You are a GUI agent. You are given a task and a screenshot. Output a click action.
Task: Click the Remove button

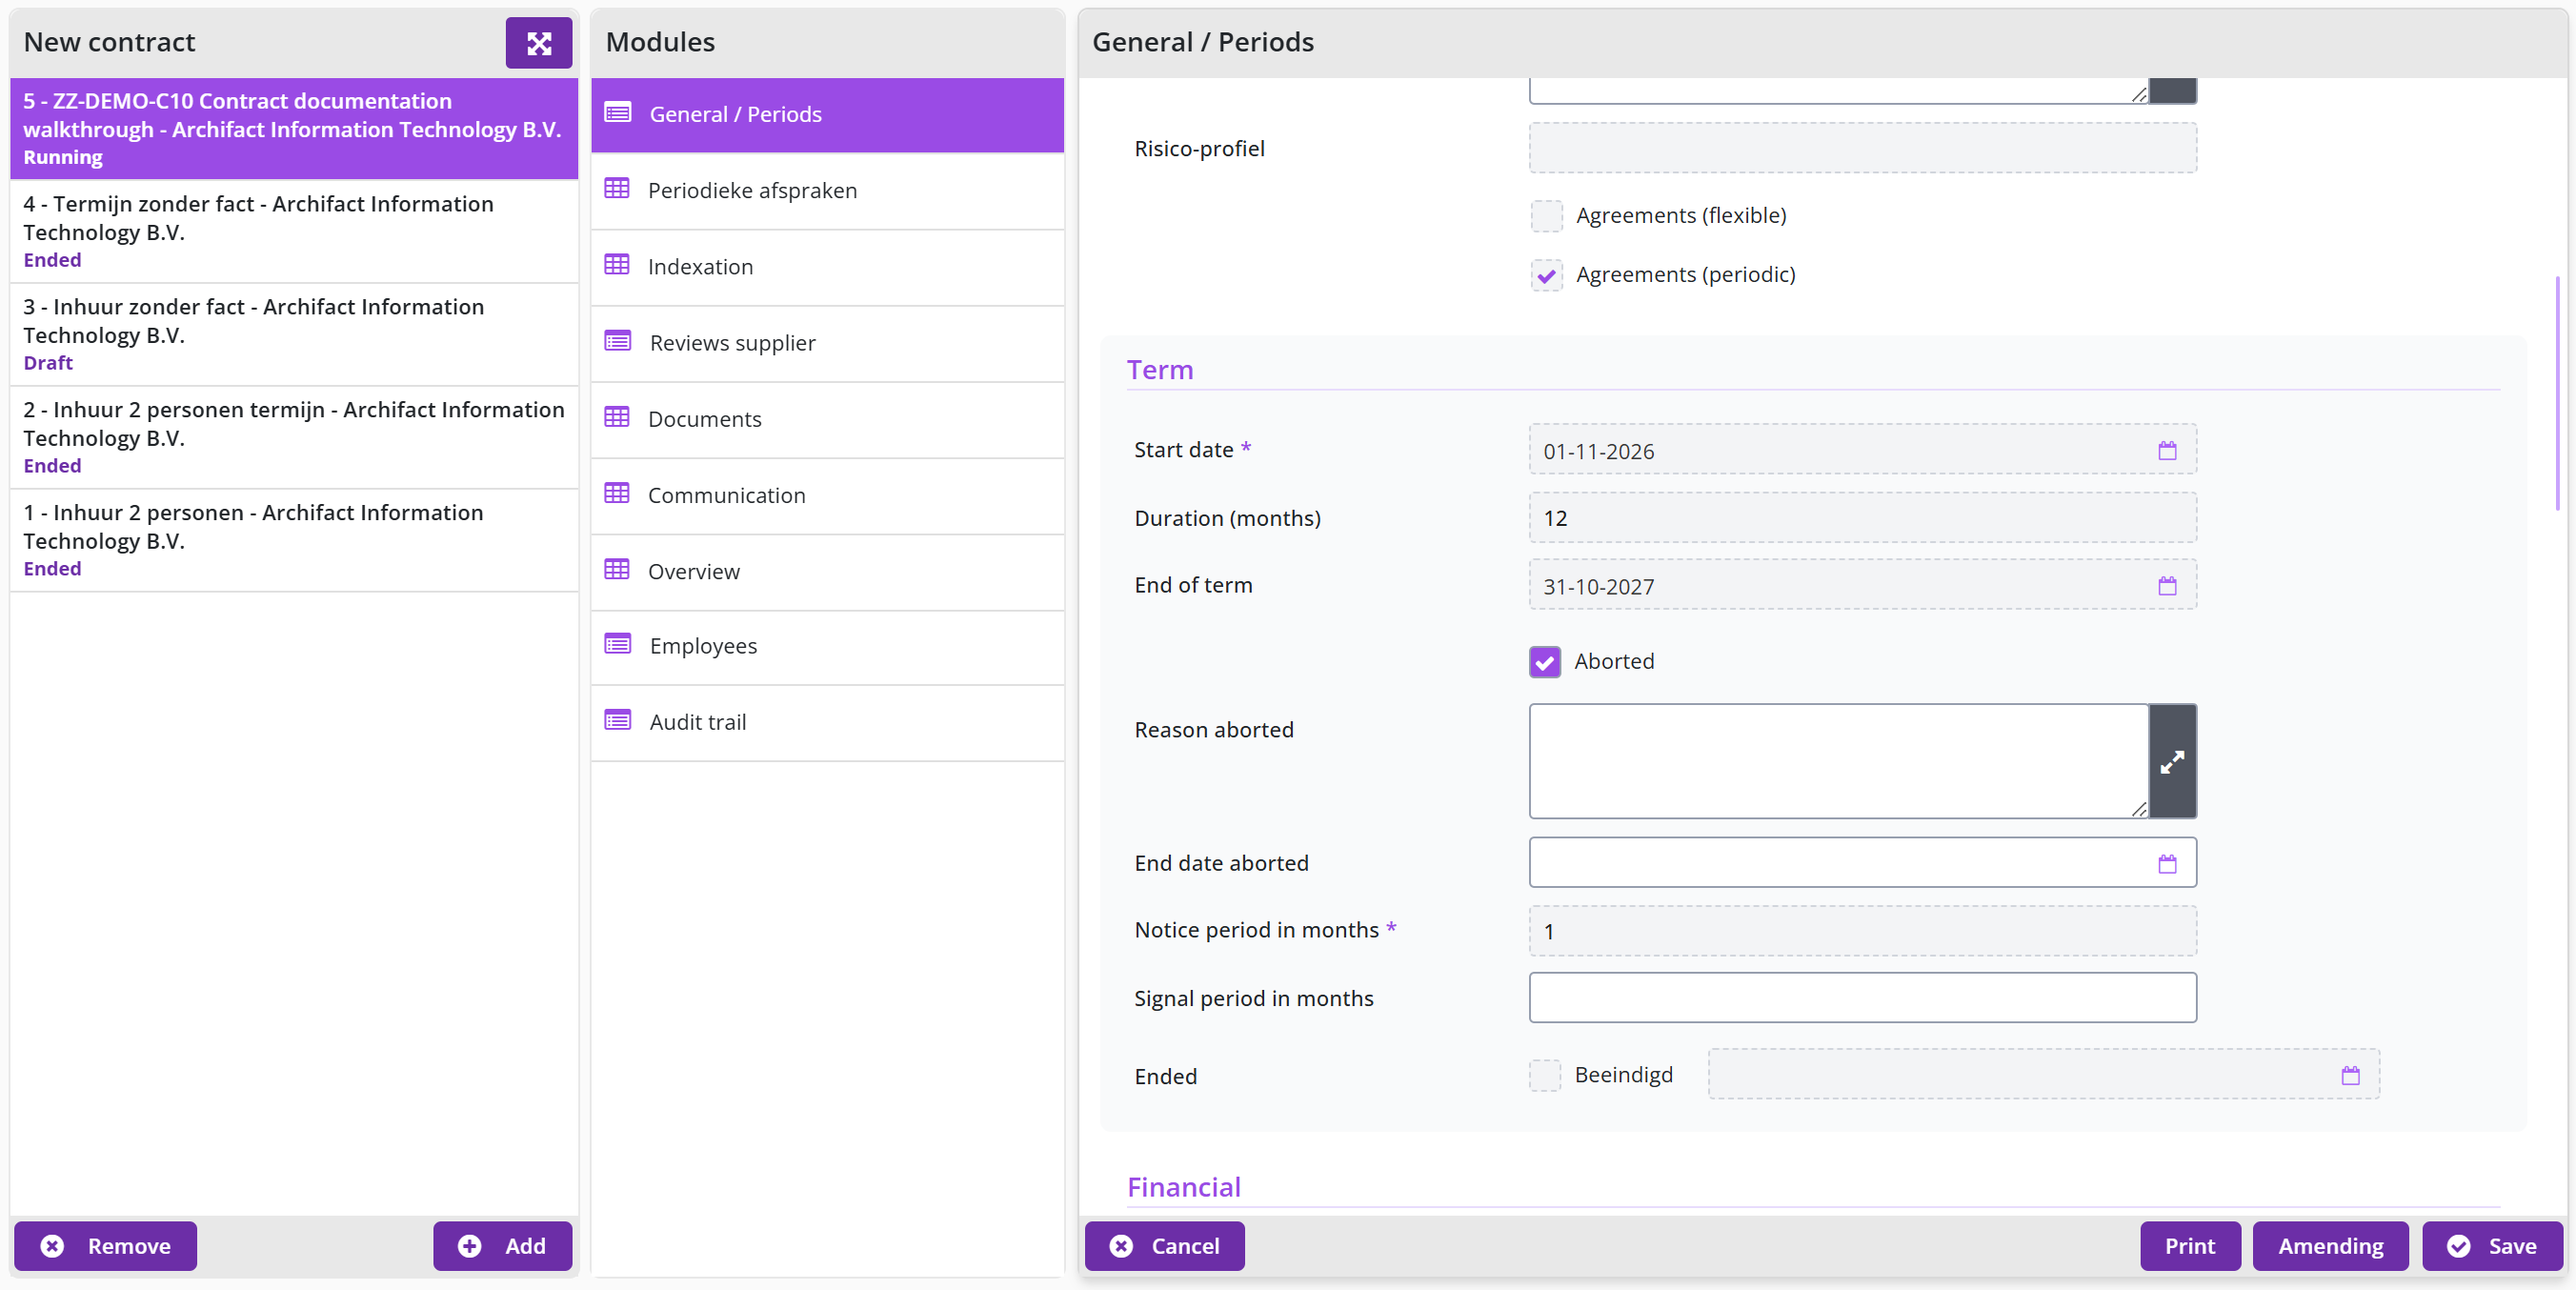tap(105, 1246)
